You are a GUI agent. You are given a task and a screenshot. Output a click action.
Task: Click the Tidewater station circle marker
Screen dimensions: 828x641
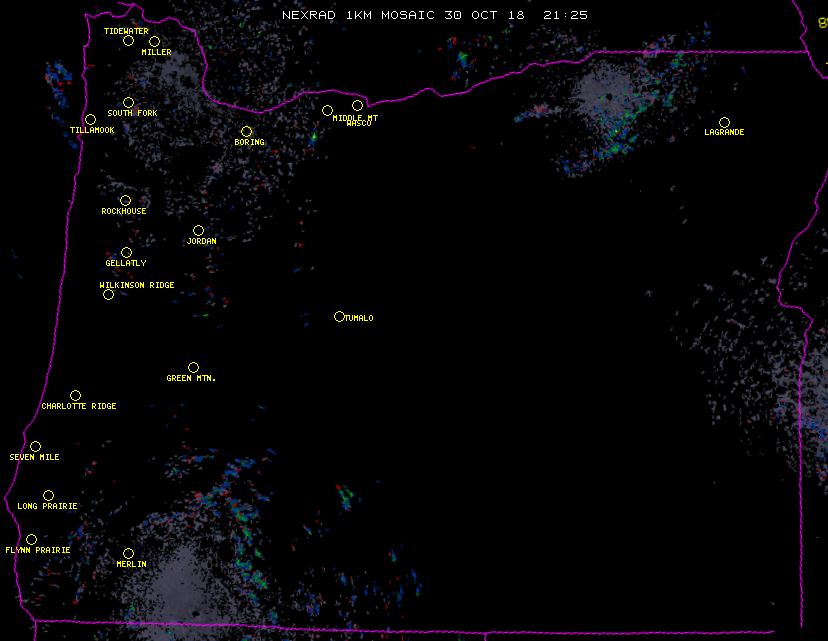[128, 41]
